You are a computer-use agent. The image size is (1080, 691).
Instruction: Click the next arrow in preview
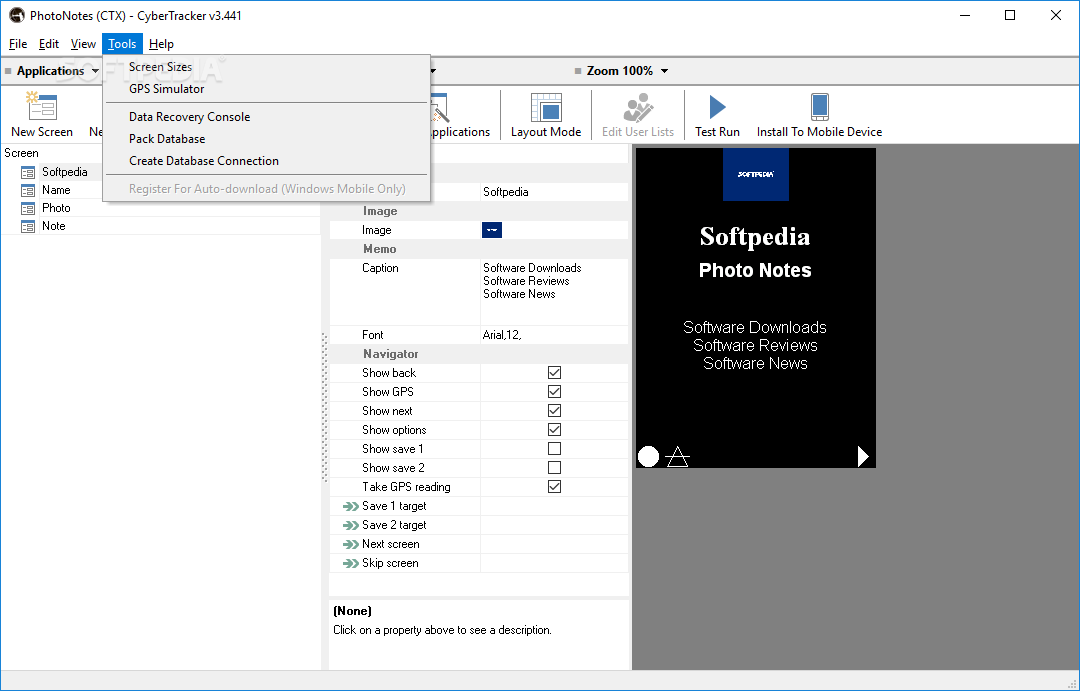(863, 456)
